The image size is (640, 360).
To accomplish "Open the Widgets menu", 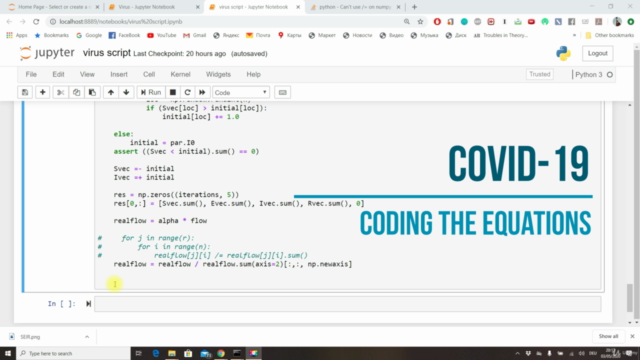I will click(x=218, y=74).
